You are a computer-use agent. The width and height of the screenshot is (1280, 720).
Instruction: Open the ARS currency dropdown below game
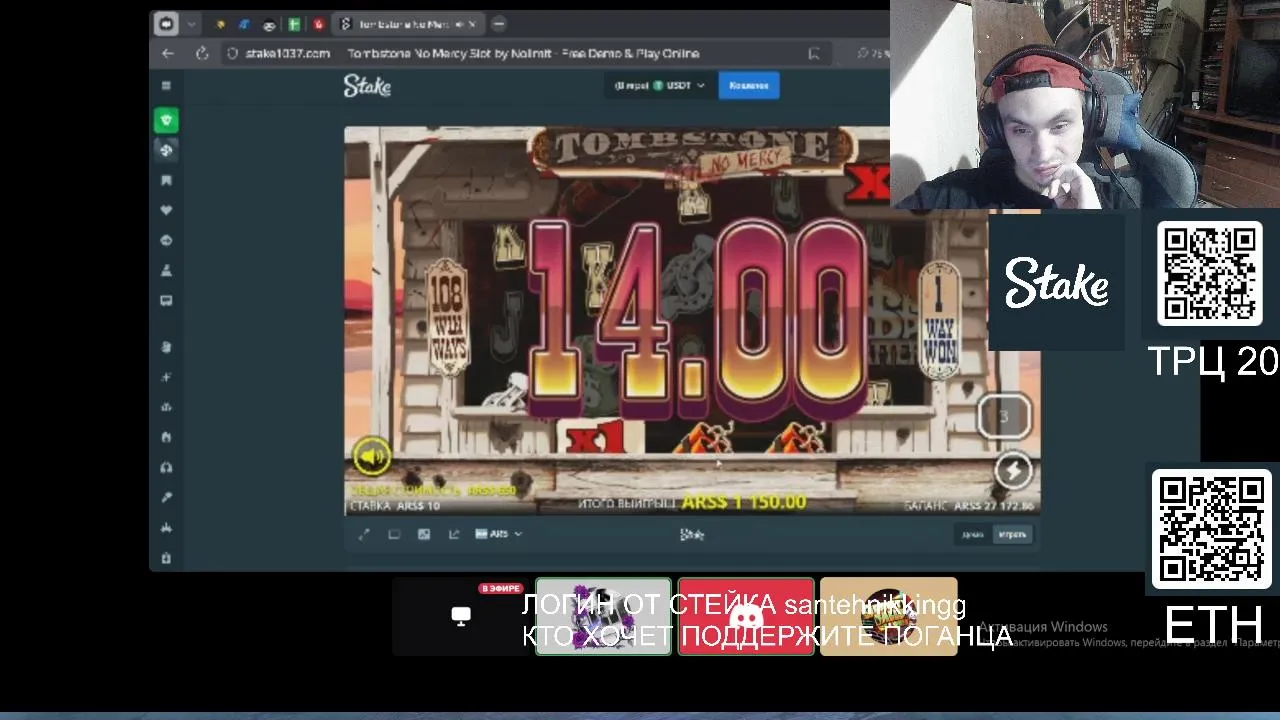pos(498,534)
